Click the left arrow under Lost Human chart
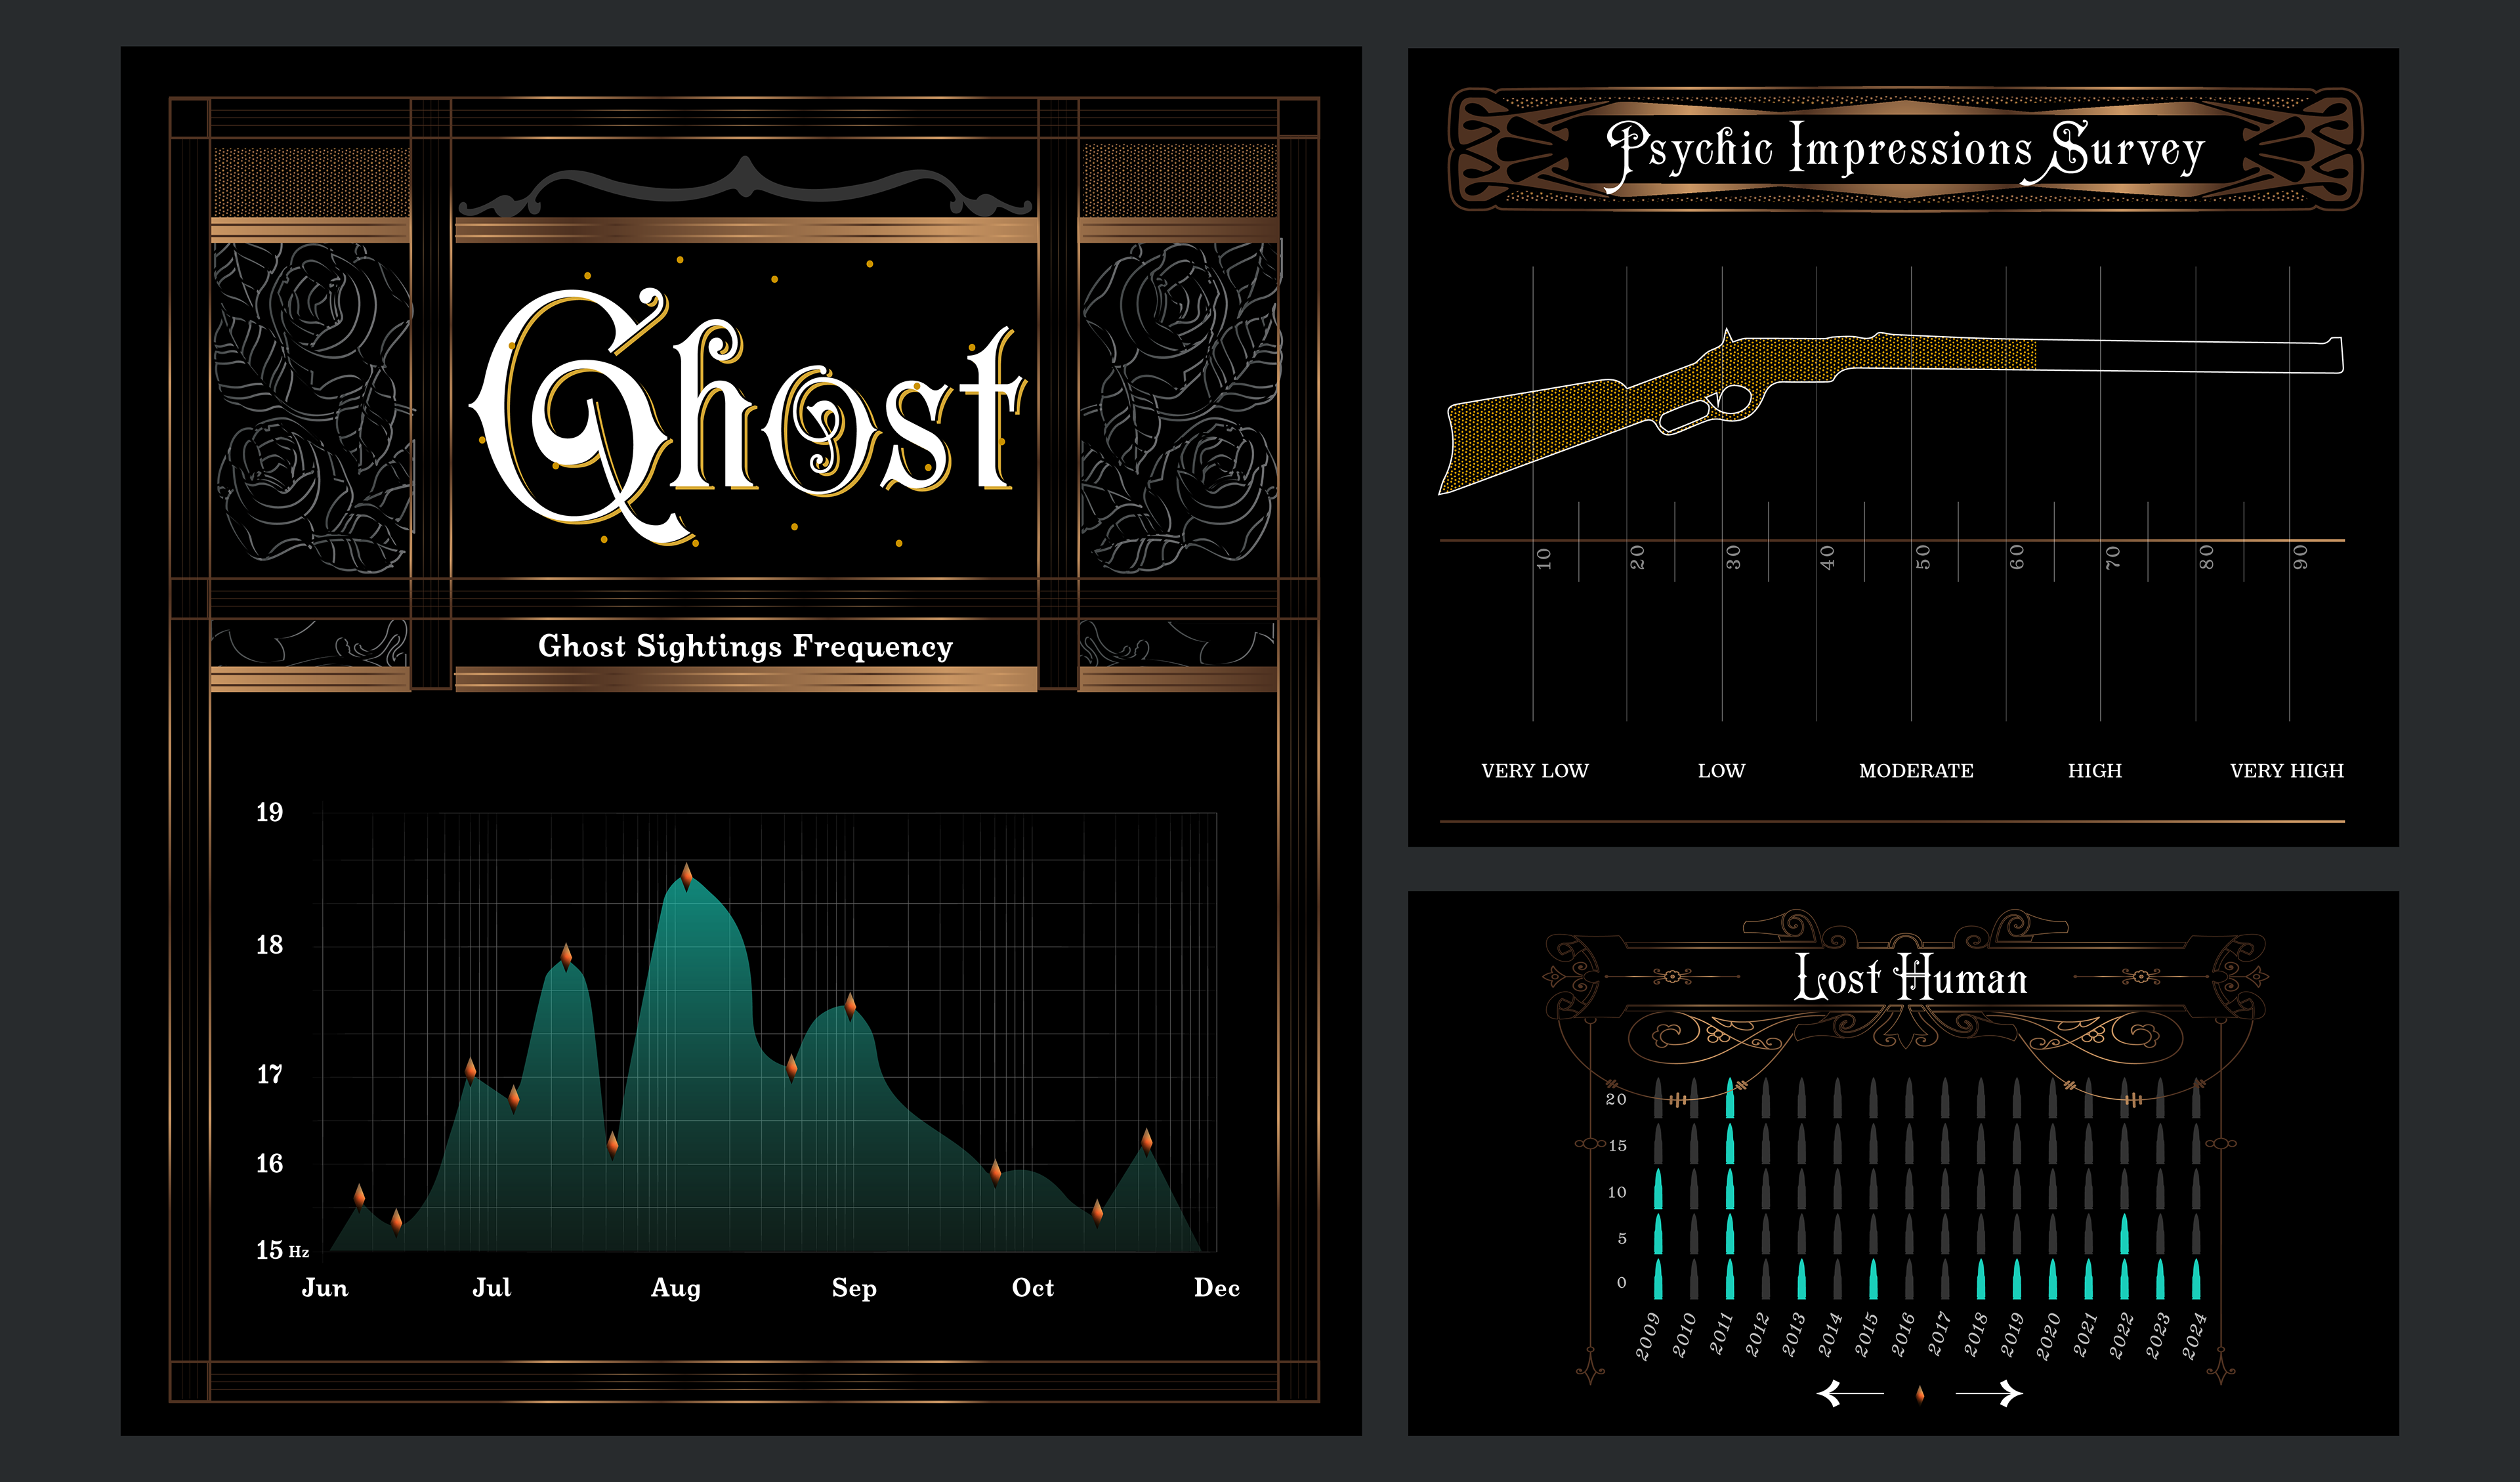This screenshot has height=1482, width=2520. [x=1847, y=1393]
